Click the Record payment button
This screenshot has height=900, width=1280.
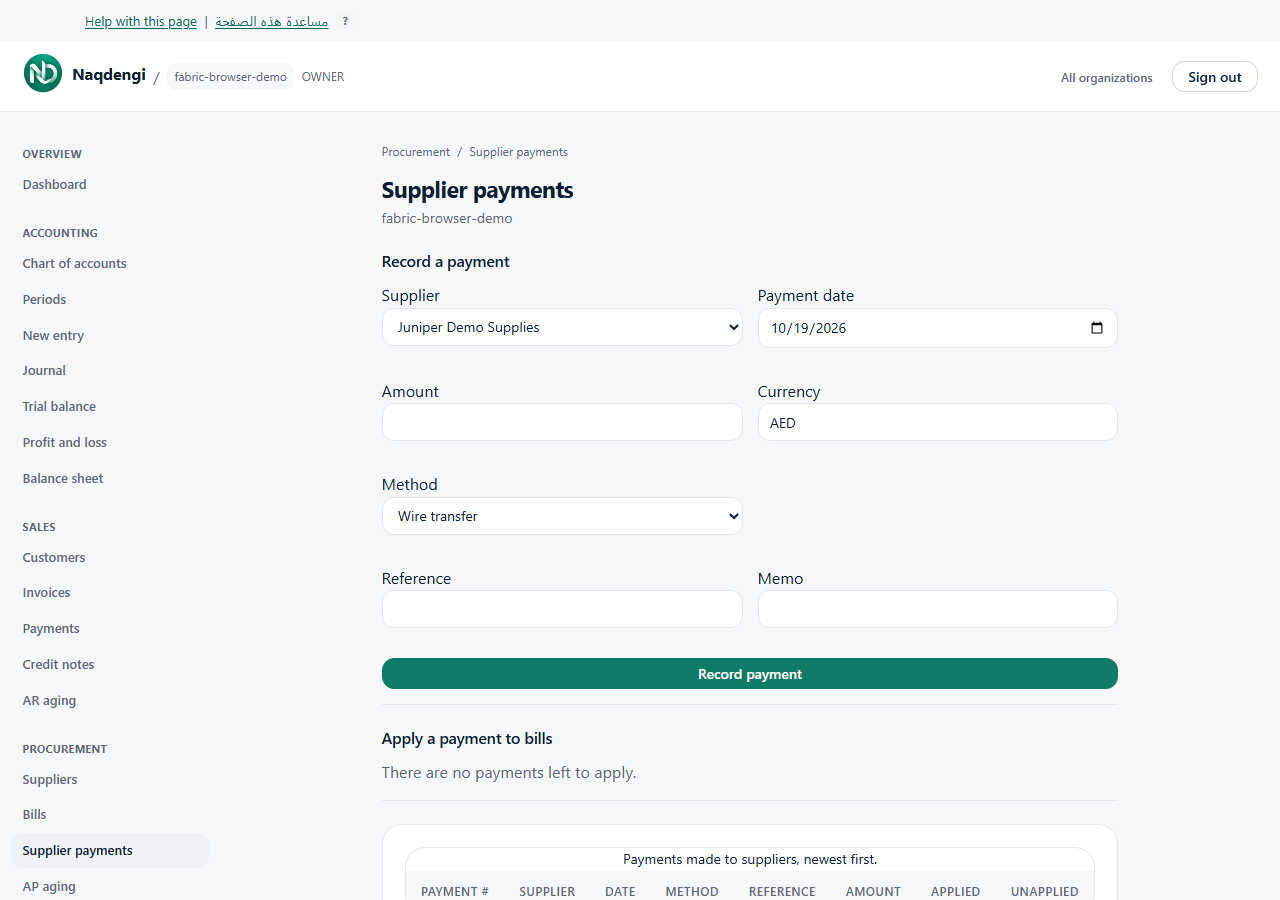(750, 674)
